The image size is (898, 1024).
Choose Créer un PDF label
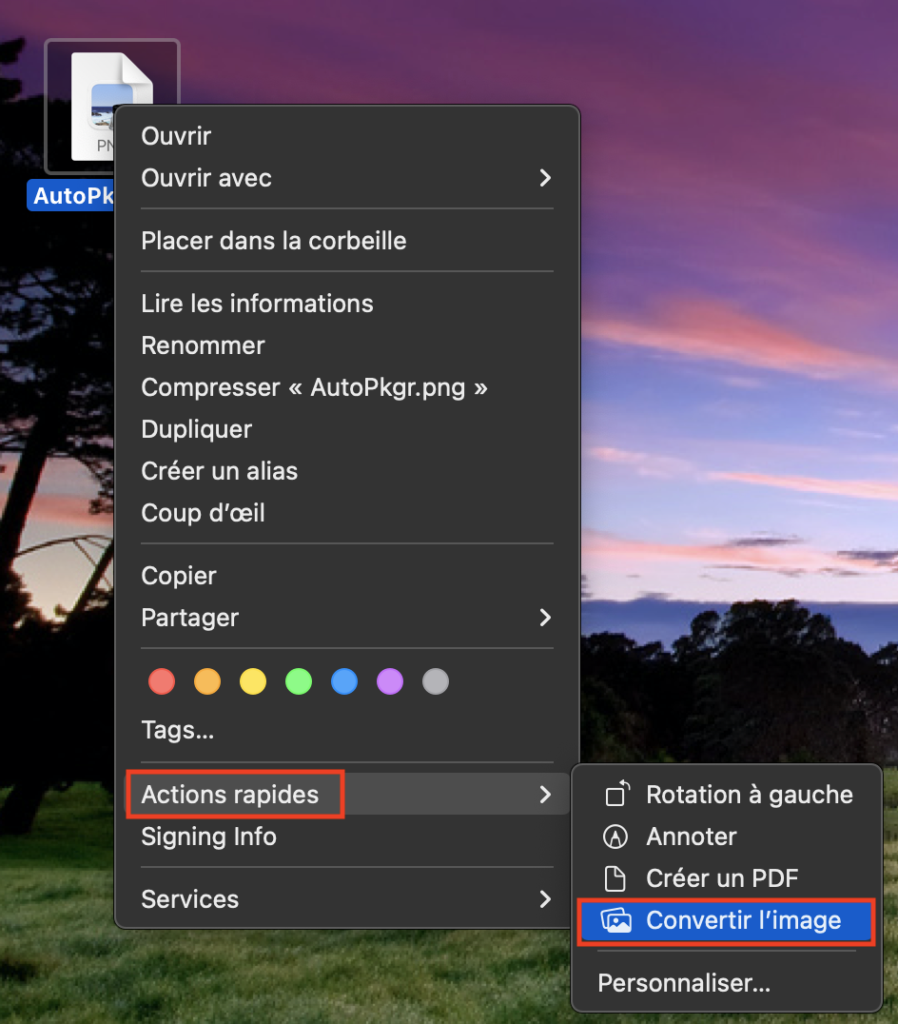pyautogui.click(x=722, y=878)
